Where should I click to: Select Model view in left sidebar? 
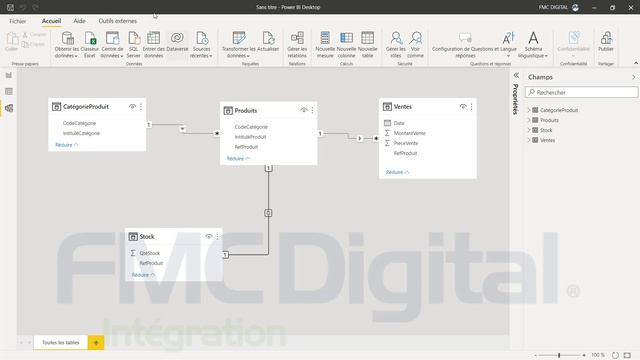point(9,108)
